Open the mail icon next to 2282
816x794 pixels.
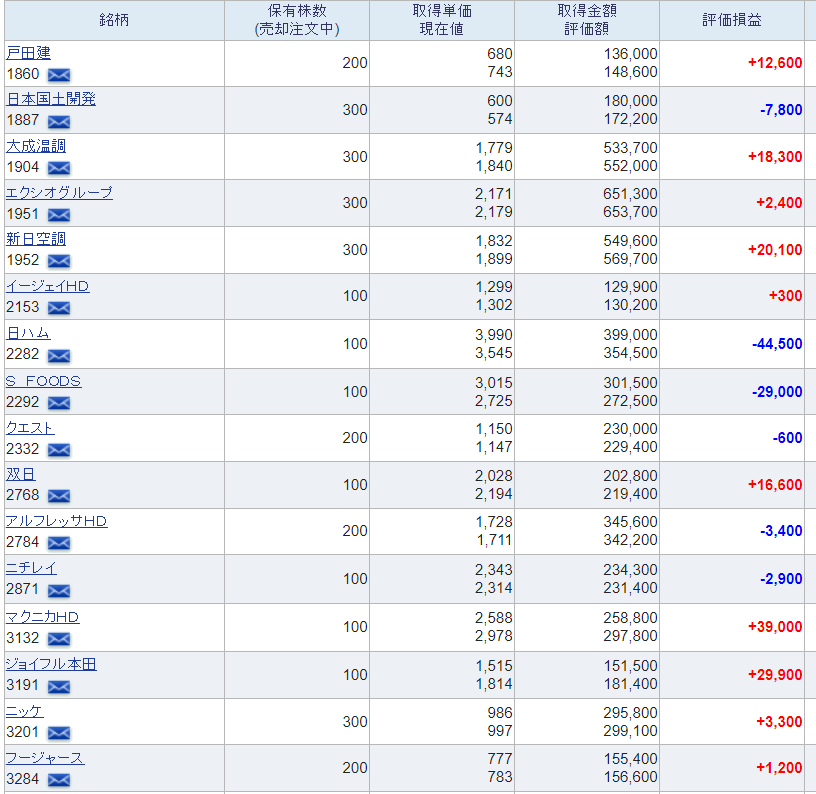coord(59,355)
